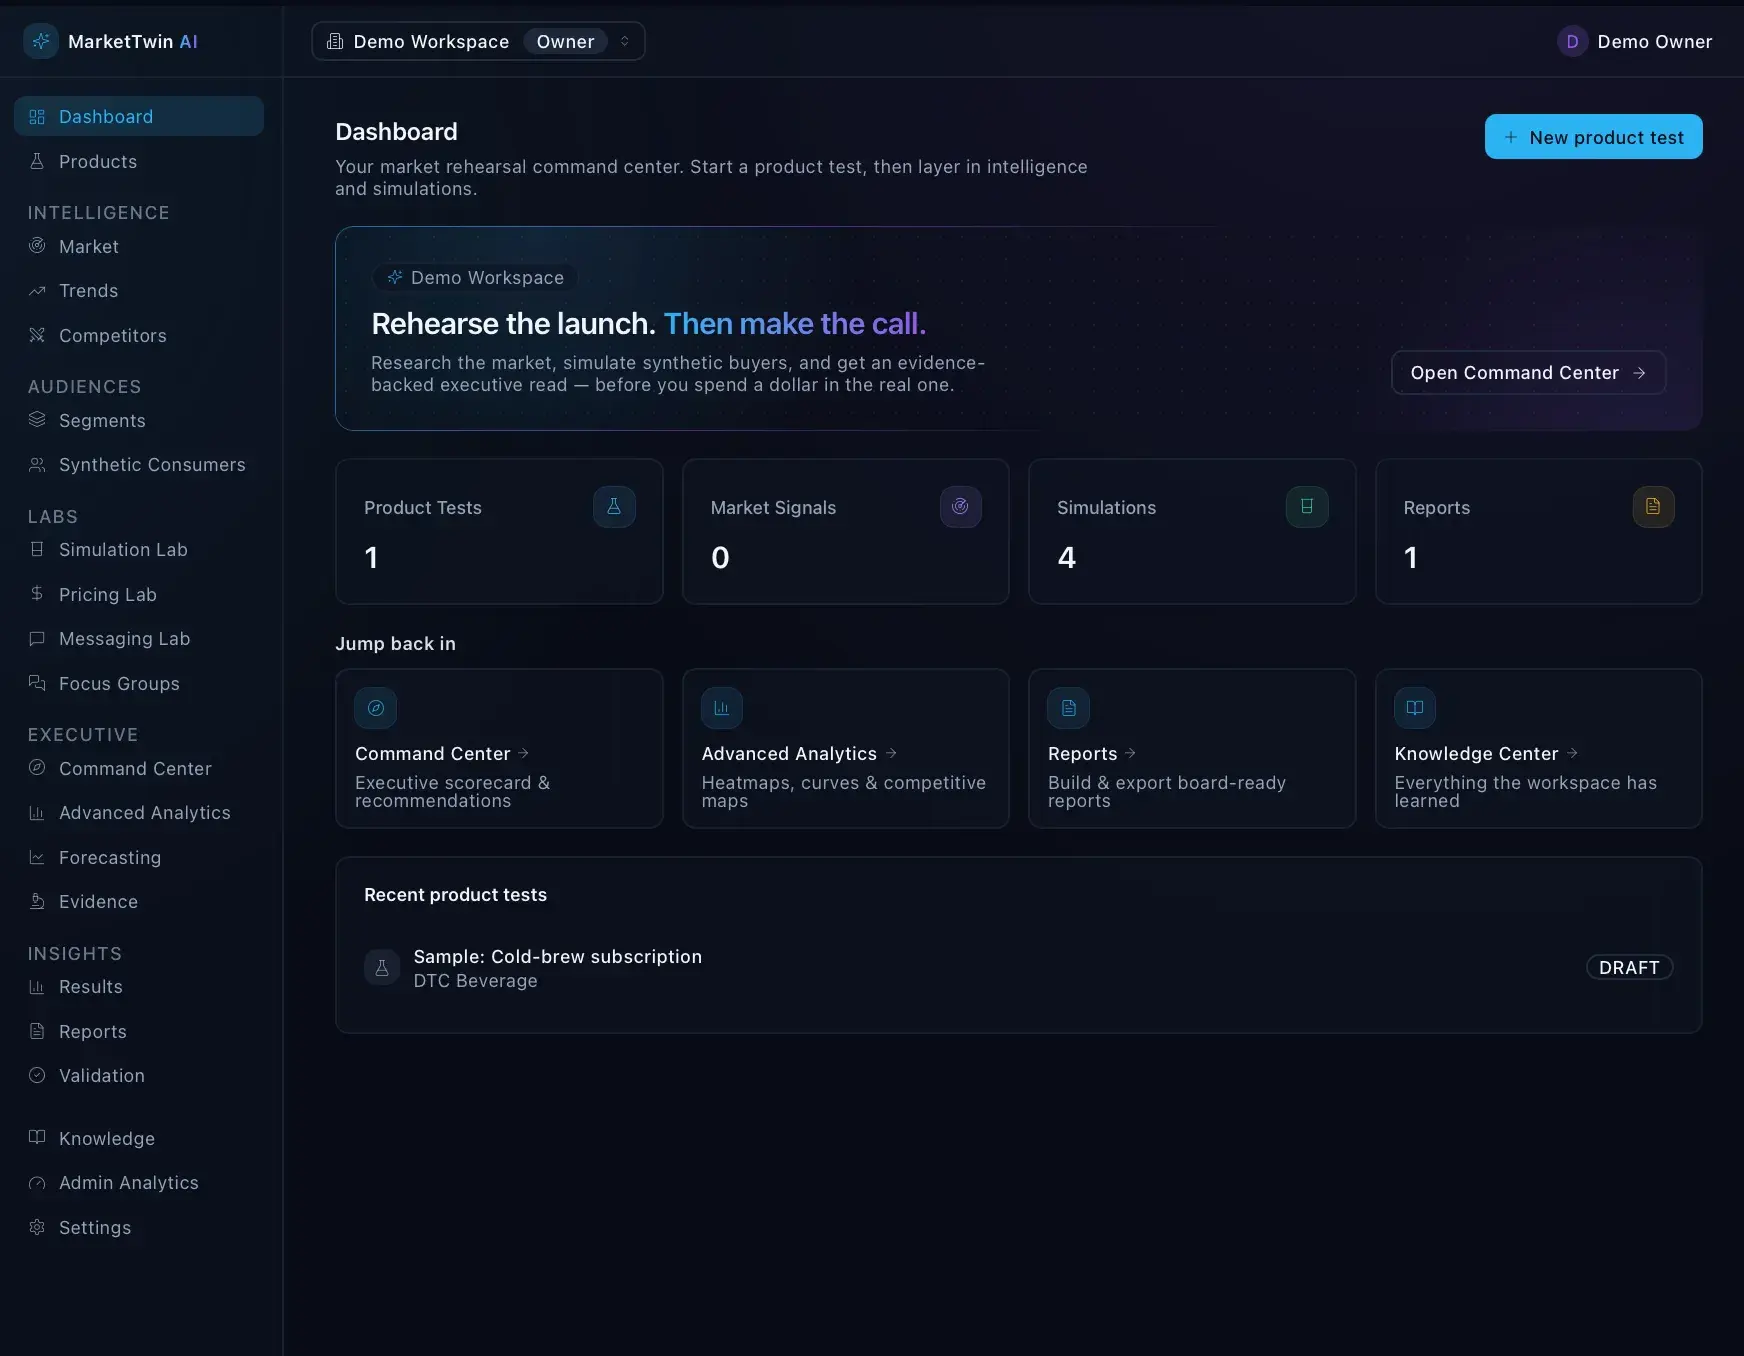Open Simulation Lab in the sidebar
1744x1356 pixels.
pos(139,549)
